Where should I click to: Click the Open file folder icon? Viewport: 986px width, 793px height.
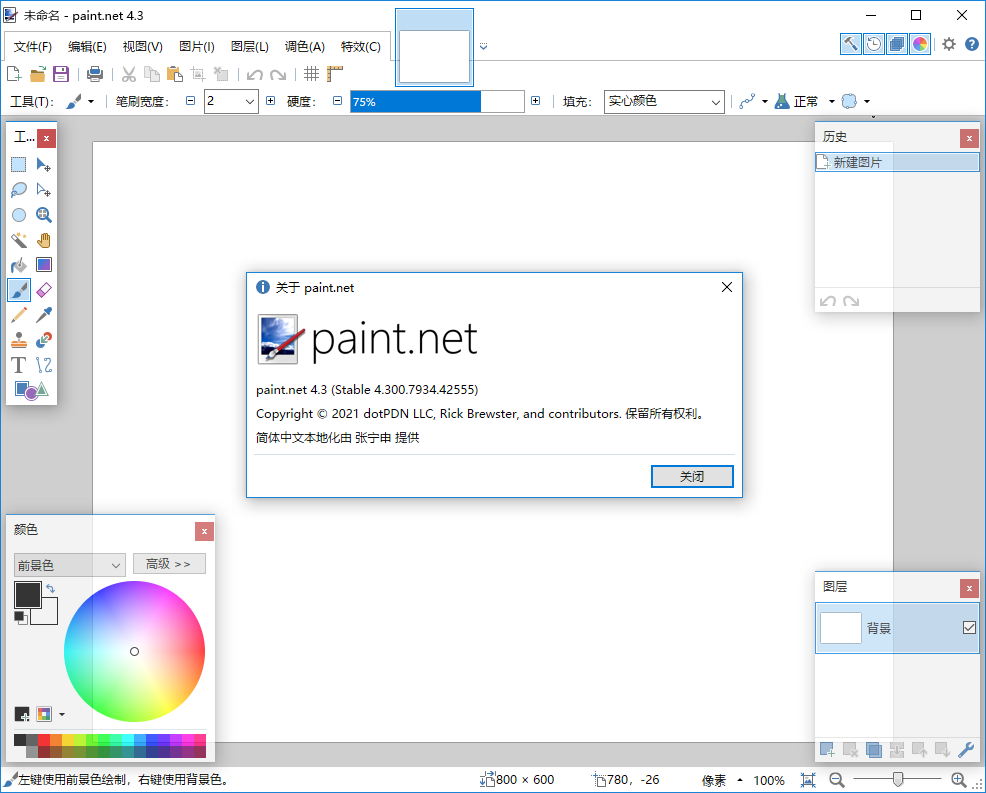38,74
